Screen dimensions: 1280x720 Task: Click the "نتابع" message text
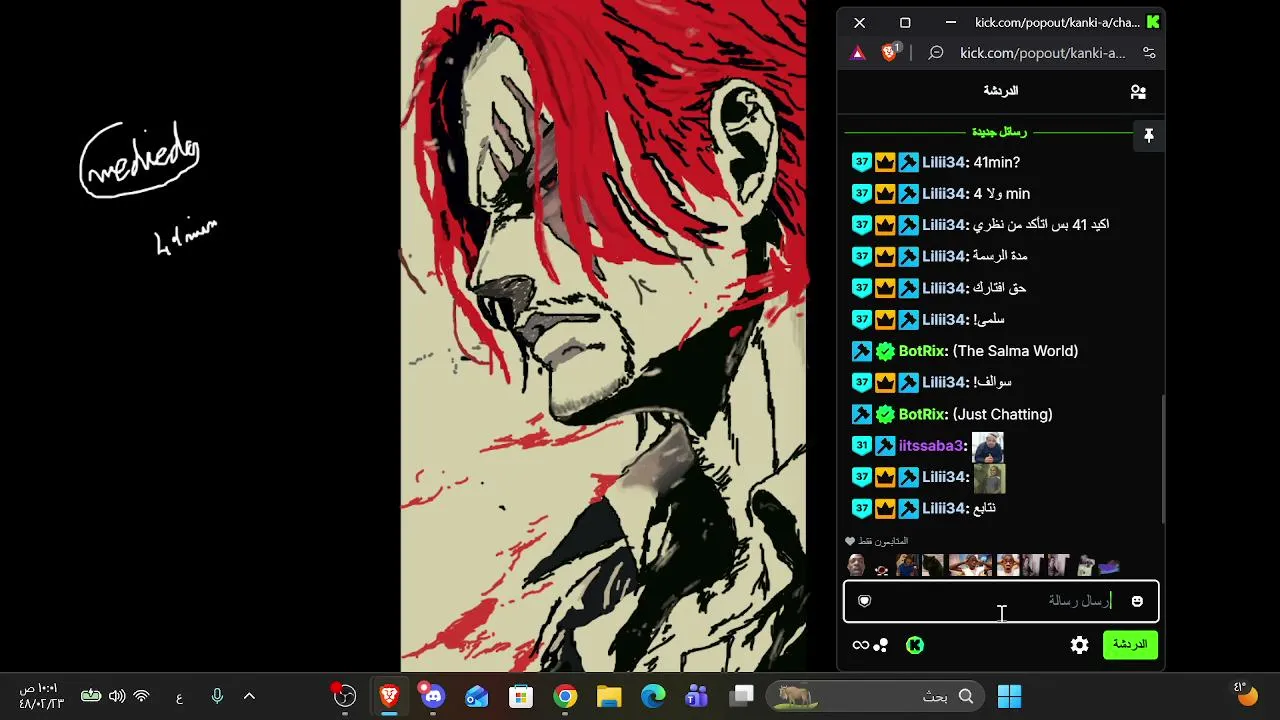click(x=984, y=508)
